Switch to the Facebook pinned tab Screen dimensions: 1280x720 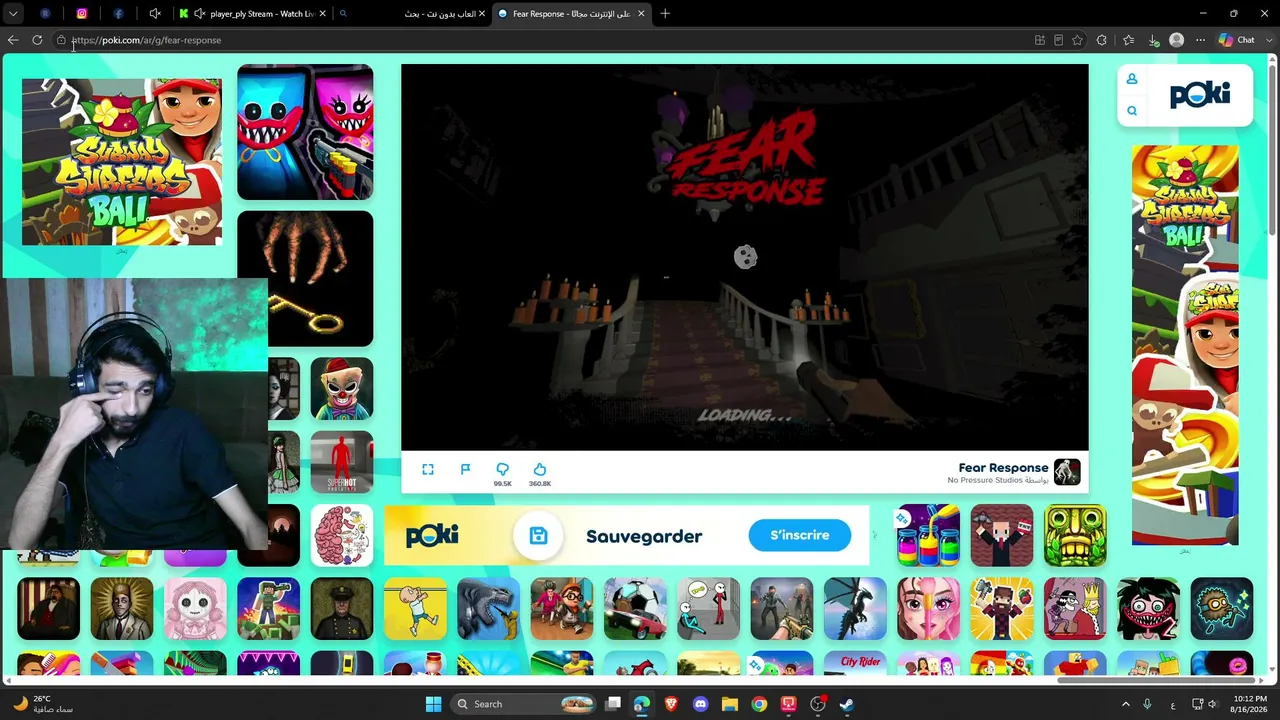118,14
